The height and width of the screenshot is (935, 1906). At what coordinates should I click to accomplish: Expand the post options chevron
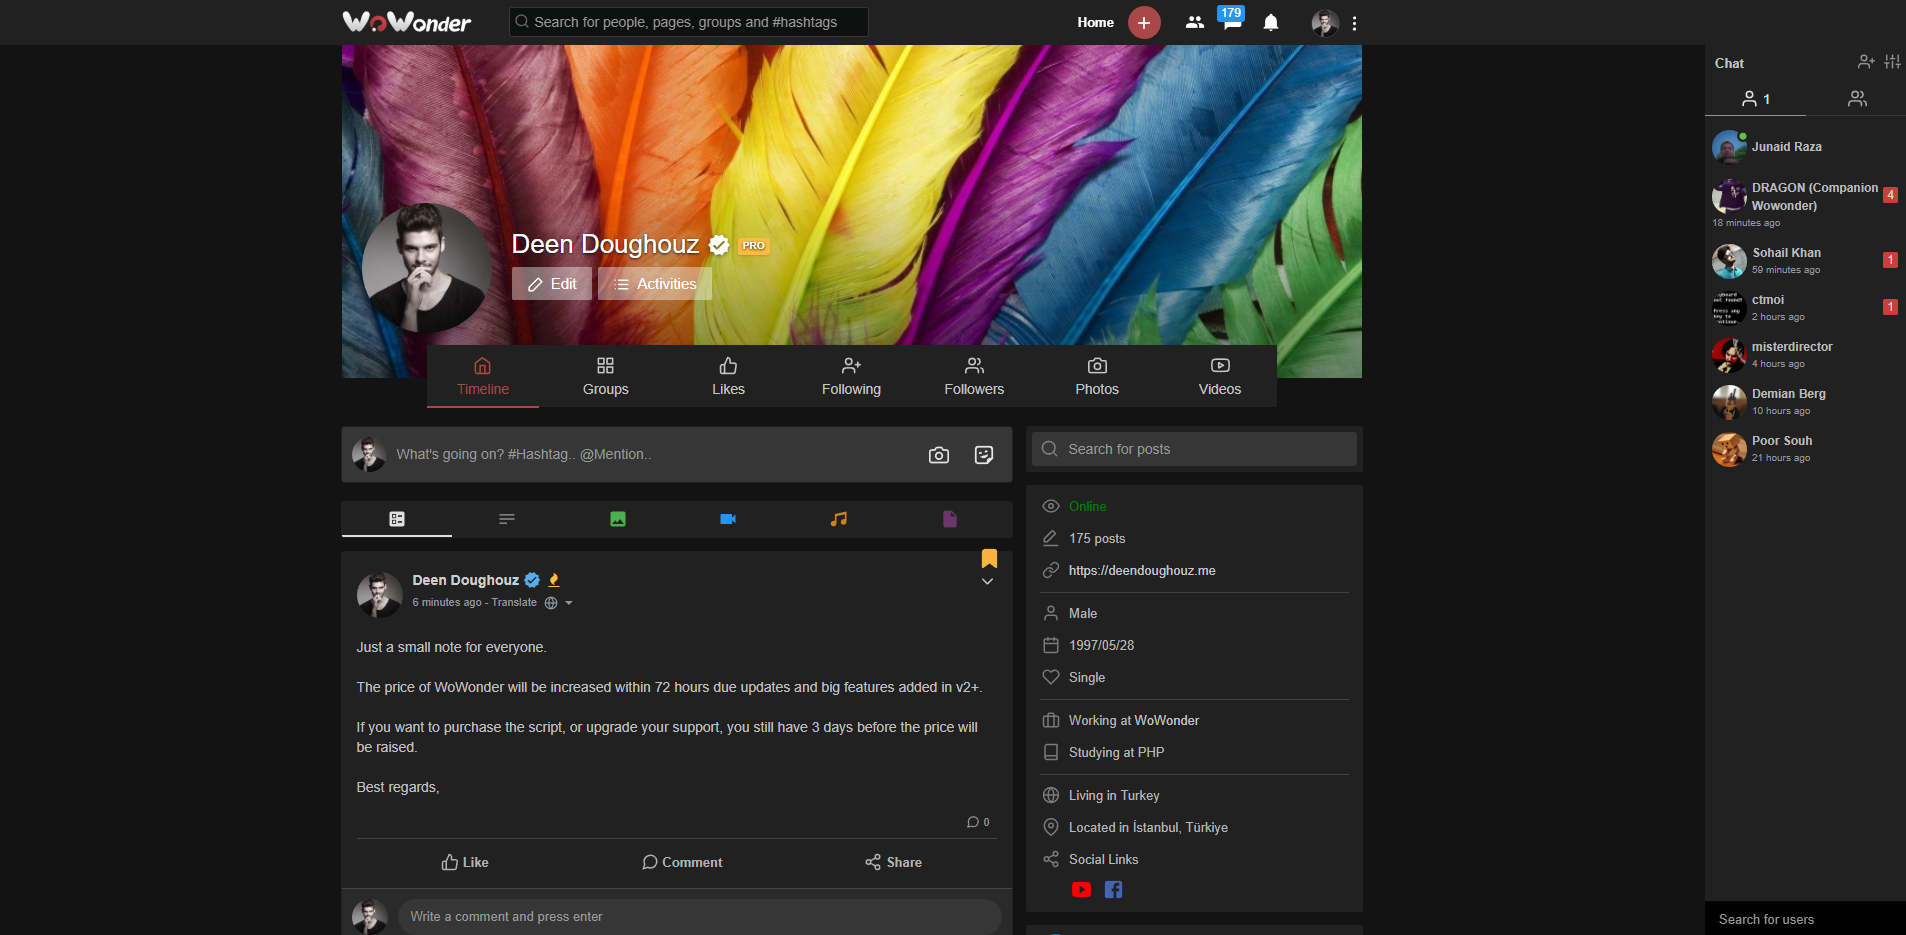click(x=987, y=582)
